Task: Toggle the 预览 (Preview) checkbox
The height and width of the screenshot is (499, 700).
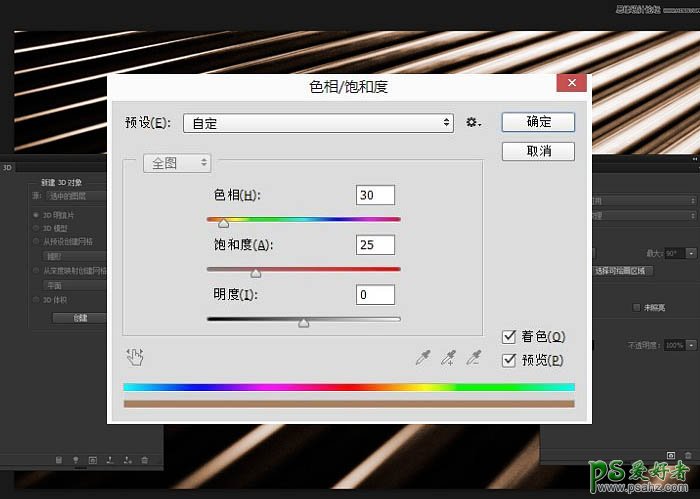Action: click(x=510, y=360)
